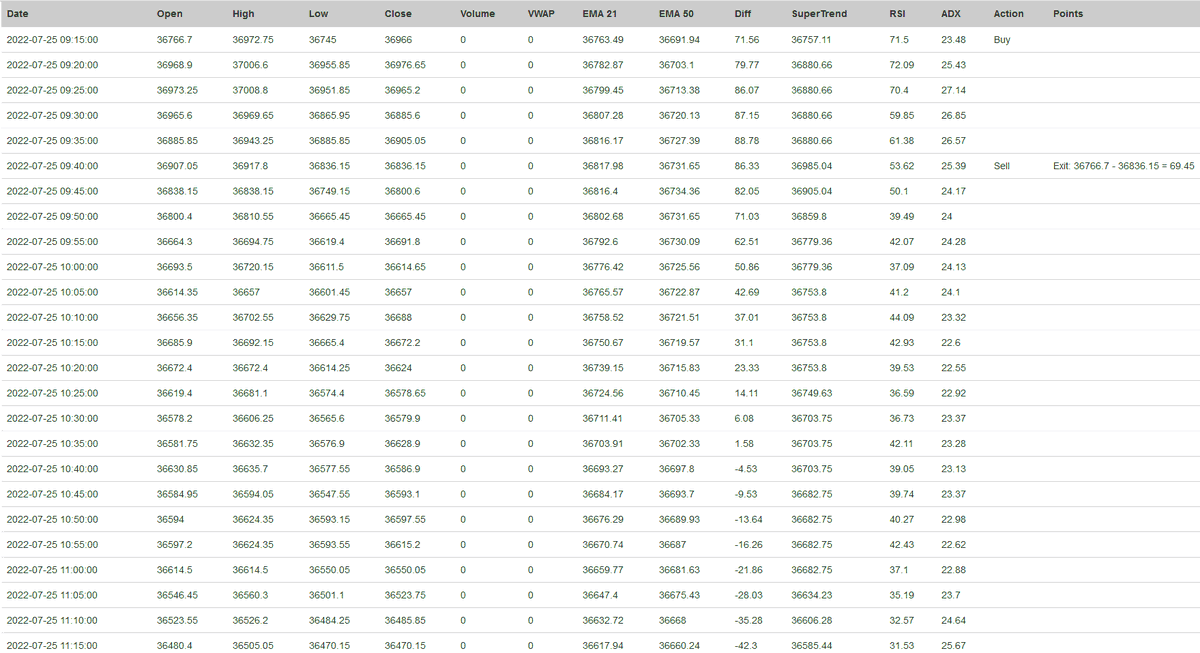Select the 2022-07-25 09:30:00 date cell
1200x653 pixels.
(x=52, y=115)
